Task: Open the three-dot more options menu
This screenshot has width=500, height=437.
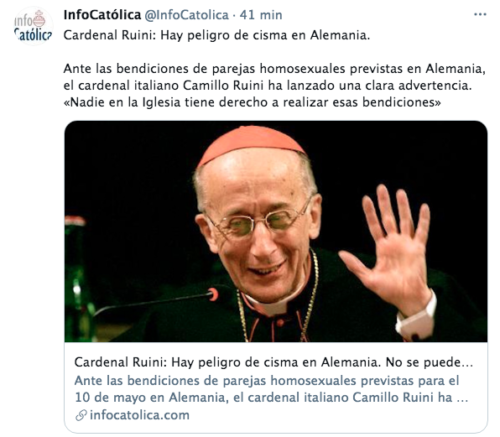Action: pos(480,15)
